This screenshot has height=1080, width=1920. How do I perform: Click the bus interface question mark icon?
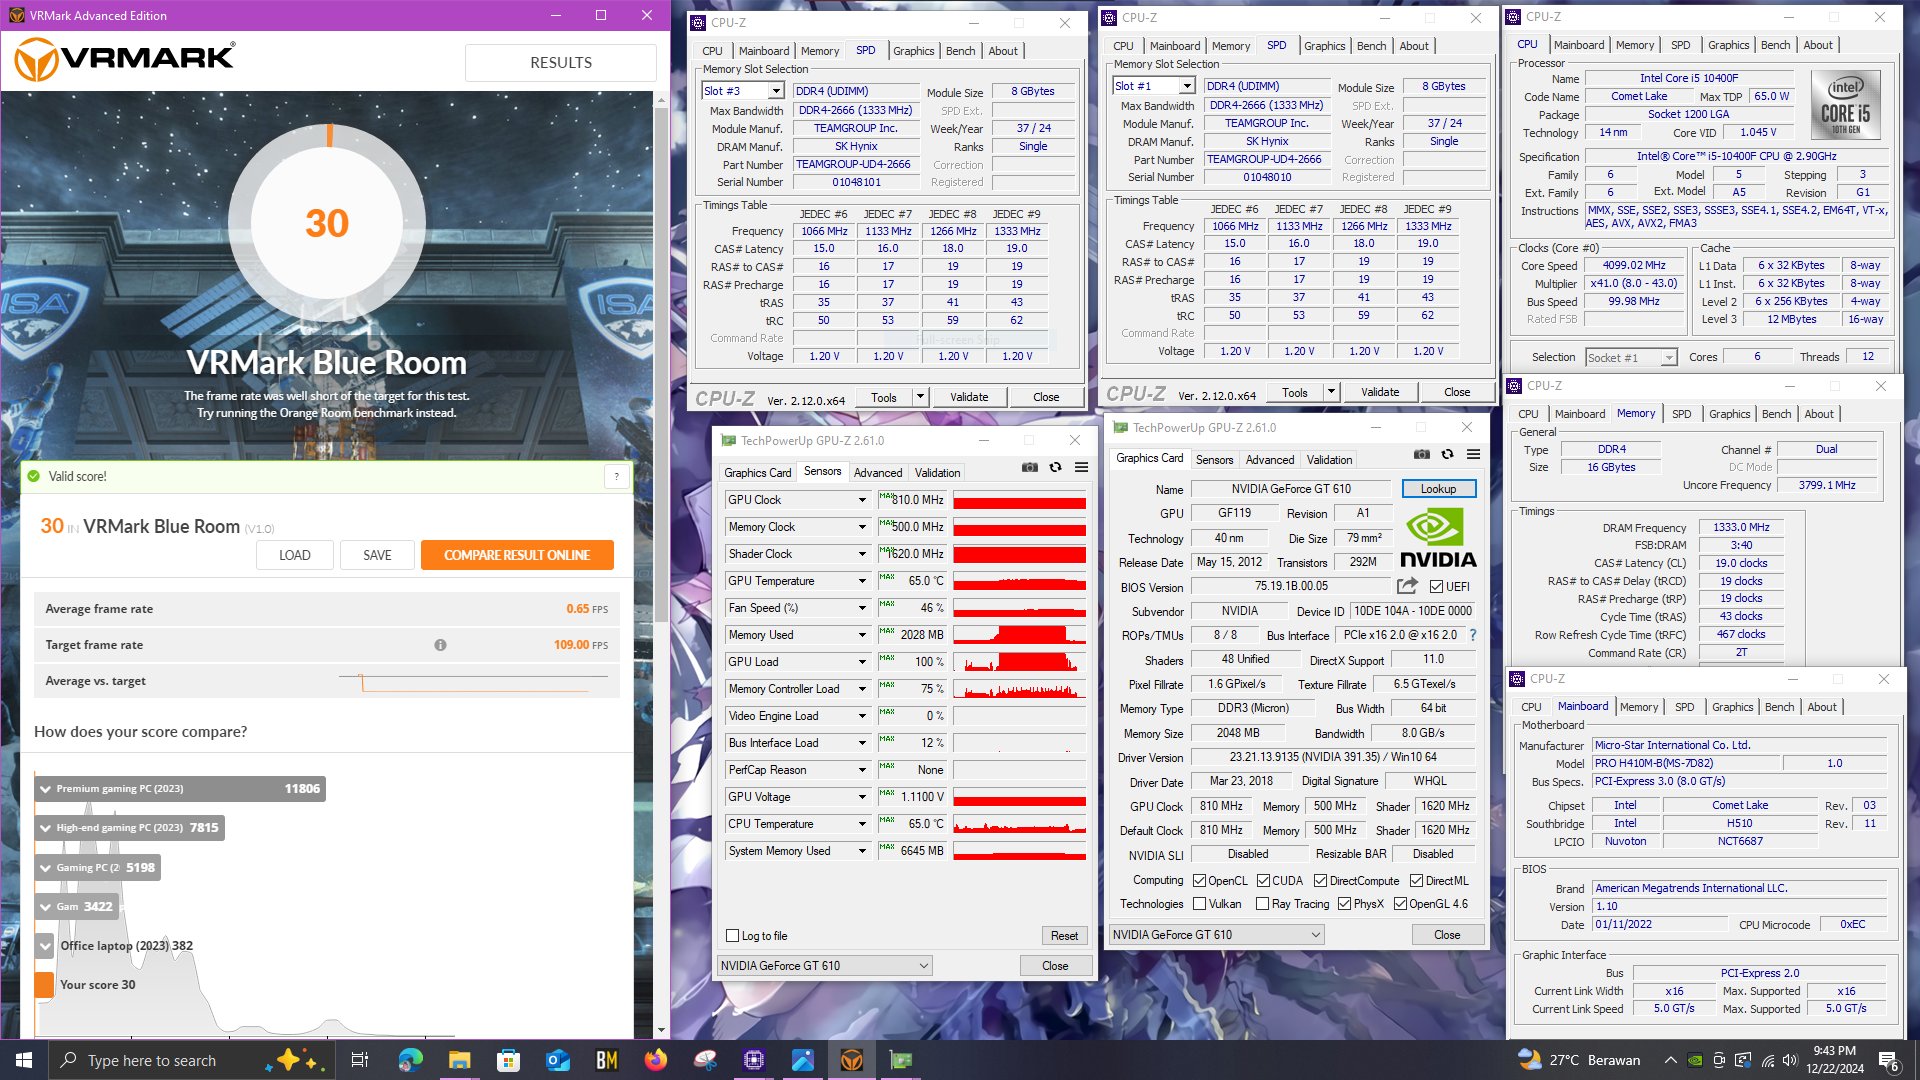[1472, 635]
